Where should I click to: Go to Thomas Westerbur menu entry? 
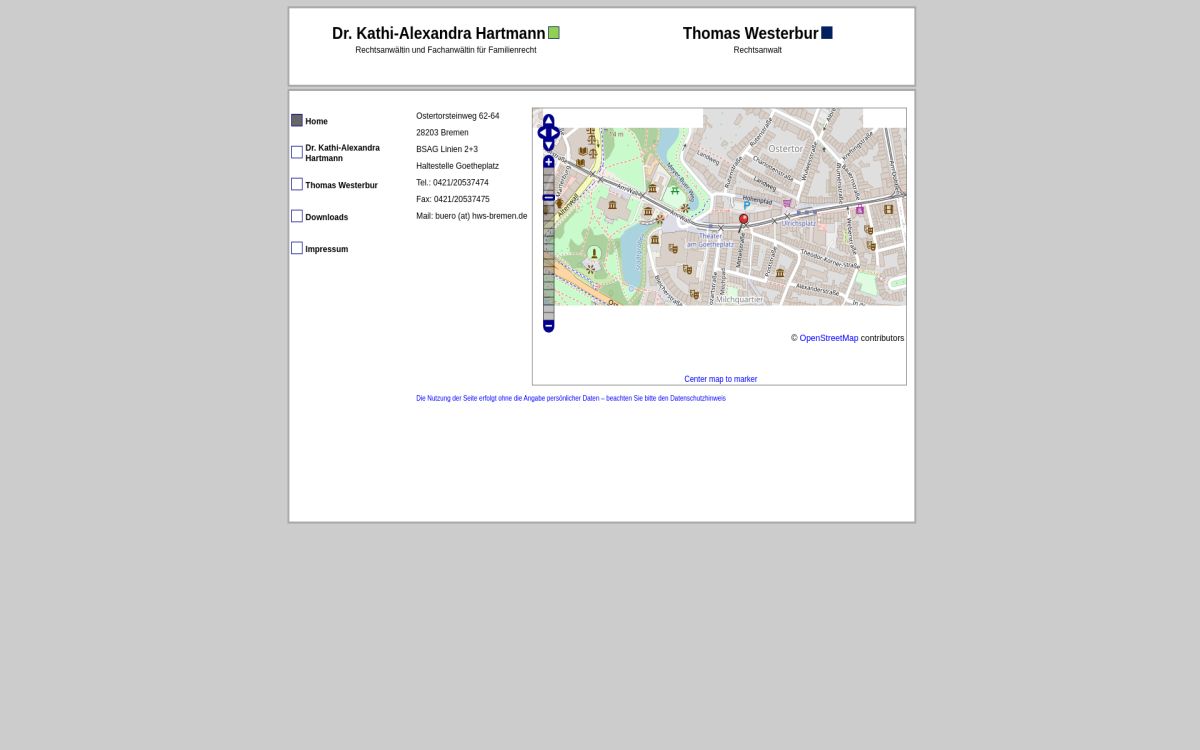pyautogui.click(x=341, y=185)
